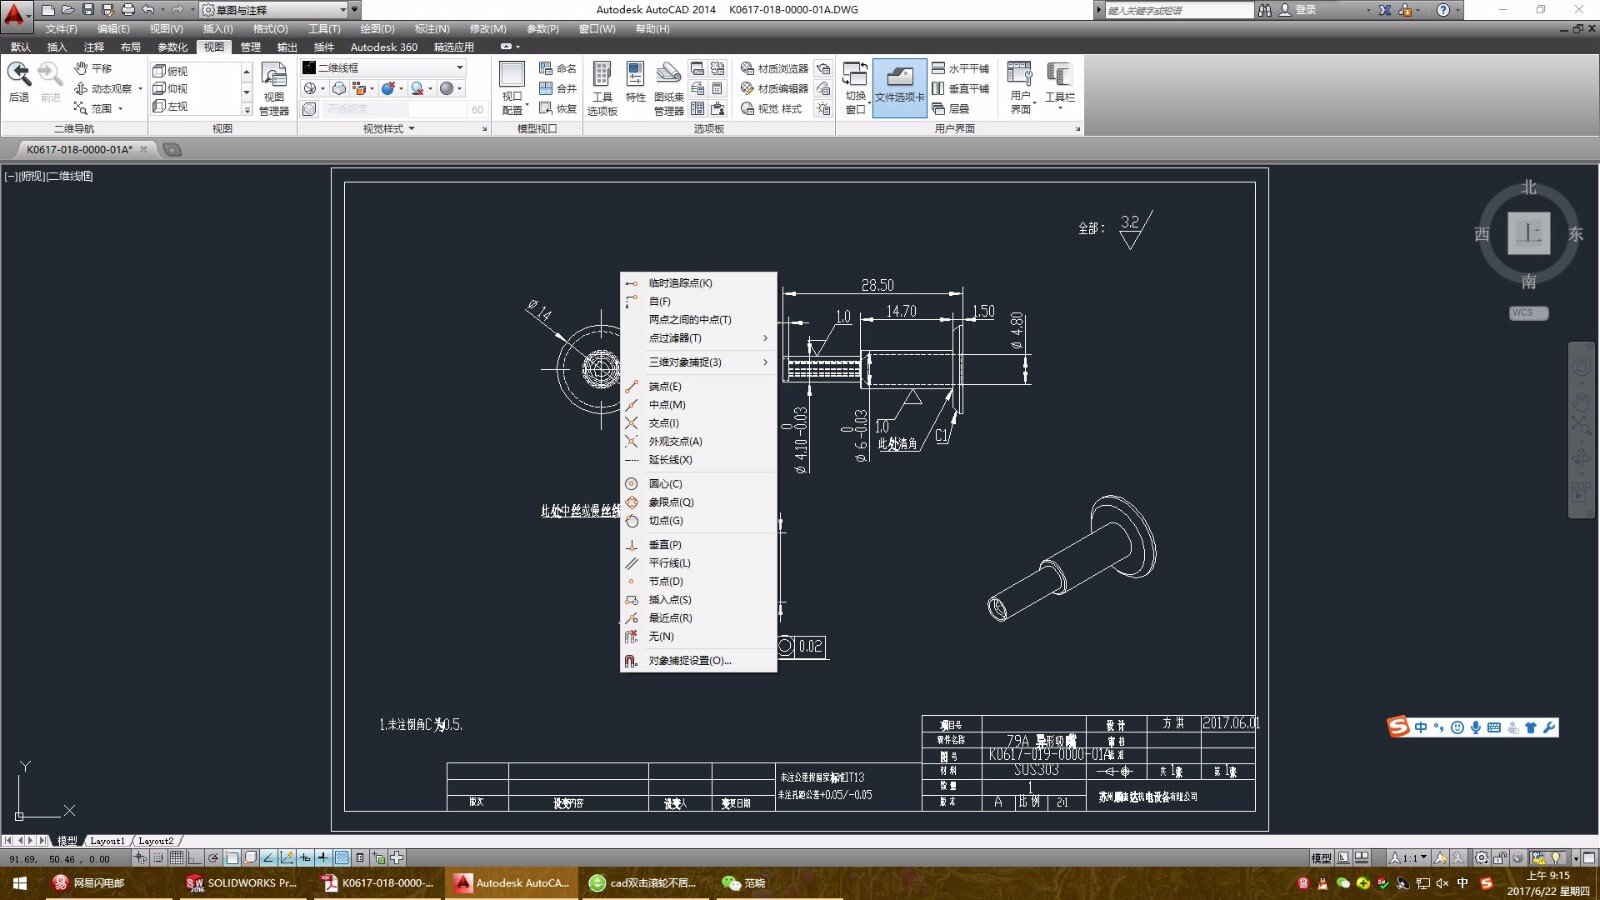Expand the 3D Object Snap (三维对象捕捉) submenu
The height and width of the screenshot is (900, 1600).
pos(698,362)
